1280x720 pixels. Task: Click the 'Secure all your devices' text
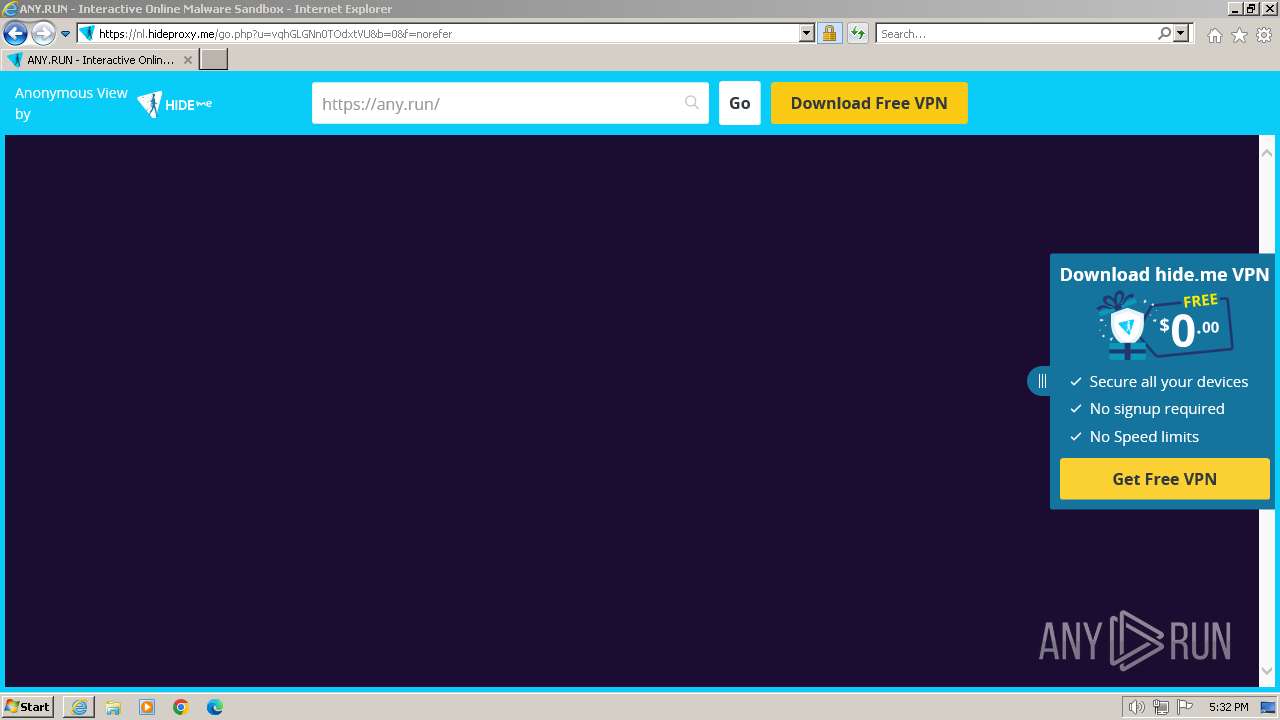(x=1169, y=381)
